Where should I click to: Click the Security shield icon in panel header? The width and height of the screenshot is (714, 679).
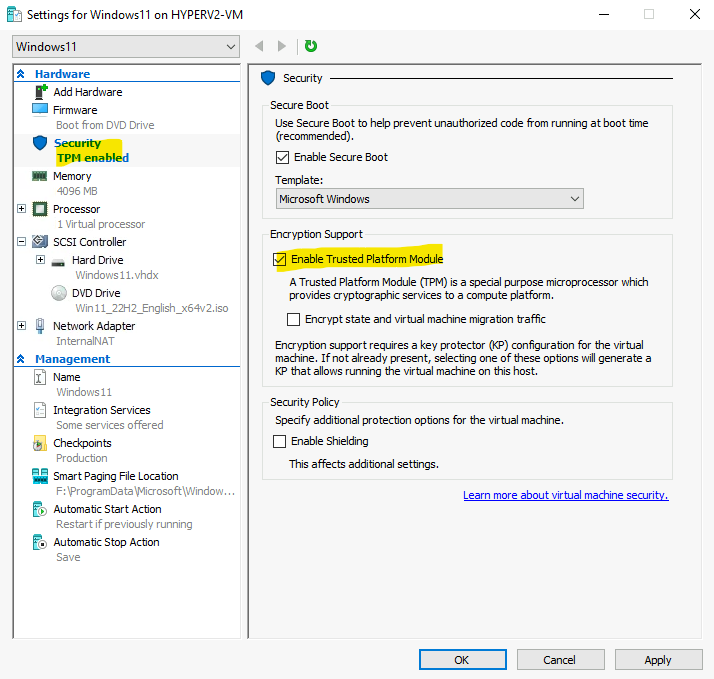(x=268, y=78)
